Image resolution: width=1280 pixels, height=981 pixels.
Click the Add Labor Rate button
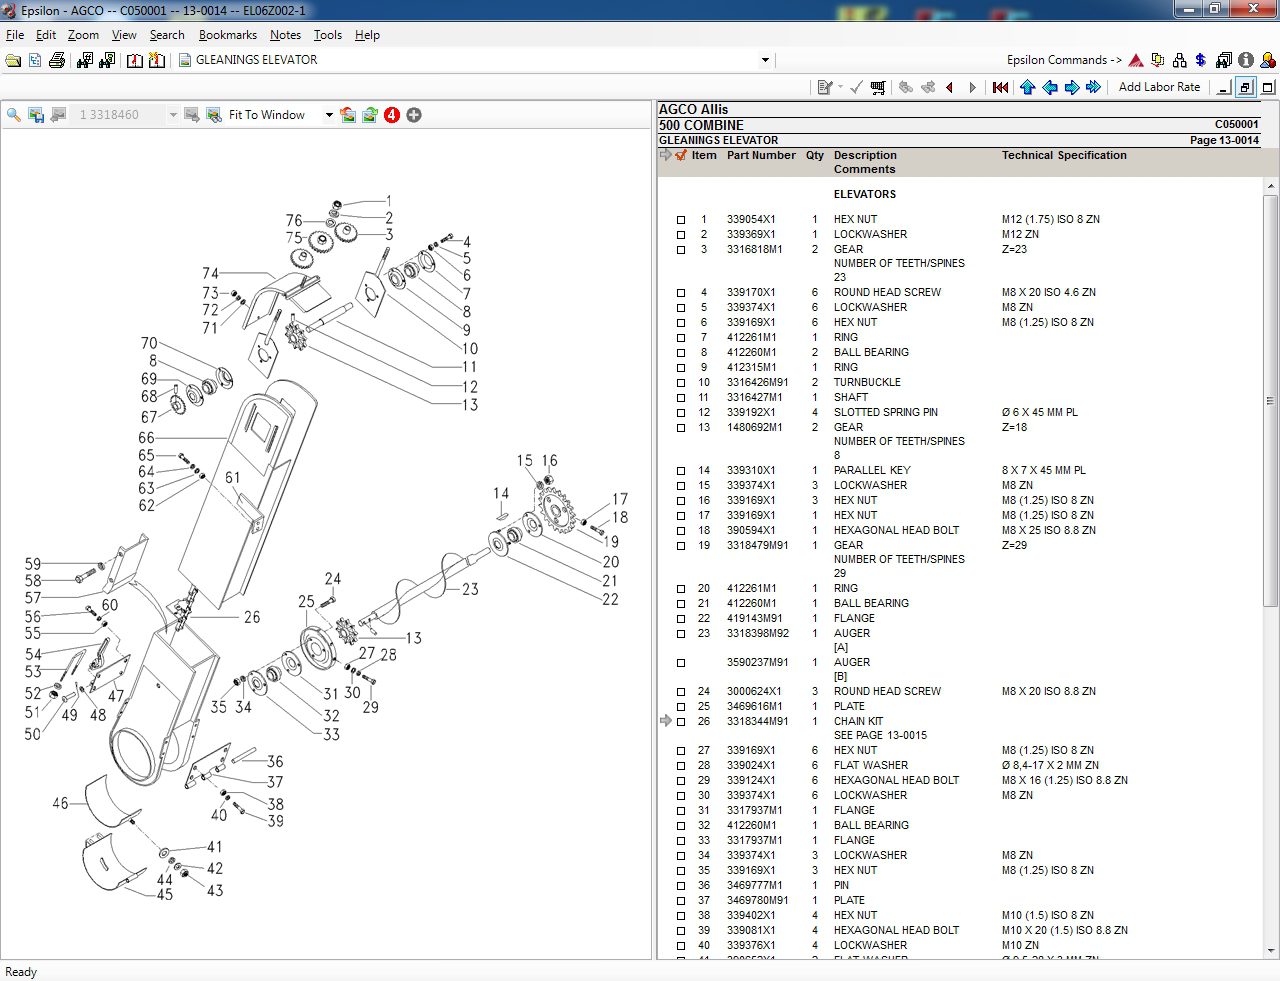coord(1159,87)
